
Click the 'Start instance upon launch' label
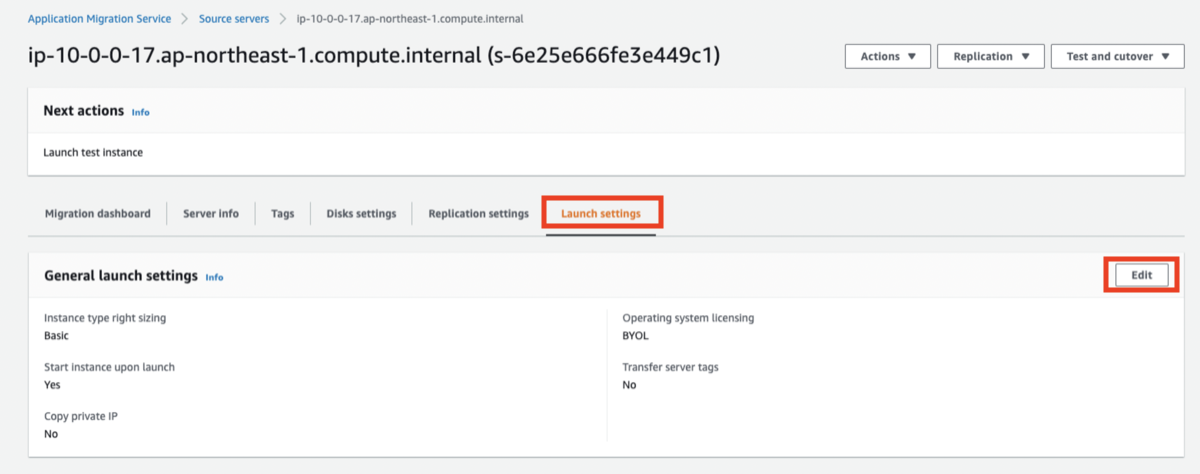coord(110,367)
